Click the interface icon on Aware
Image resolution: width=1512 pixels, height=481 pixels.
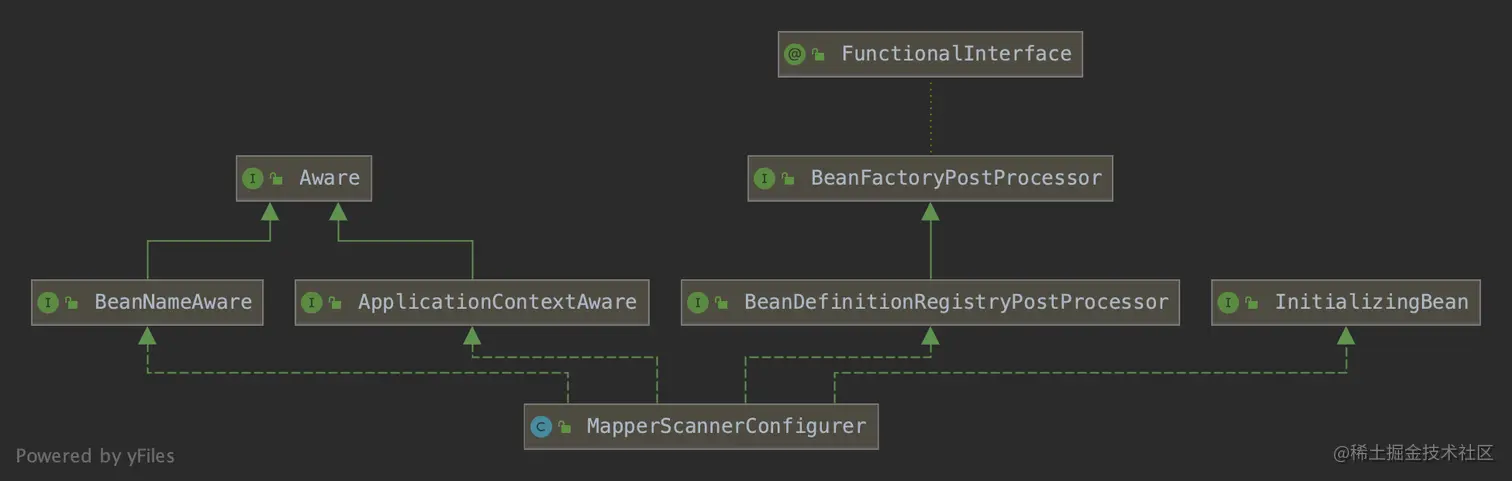pyautogui.click(x=253, y=178)
